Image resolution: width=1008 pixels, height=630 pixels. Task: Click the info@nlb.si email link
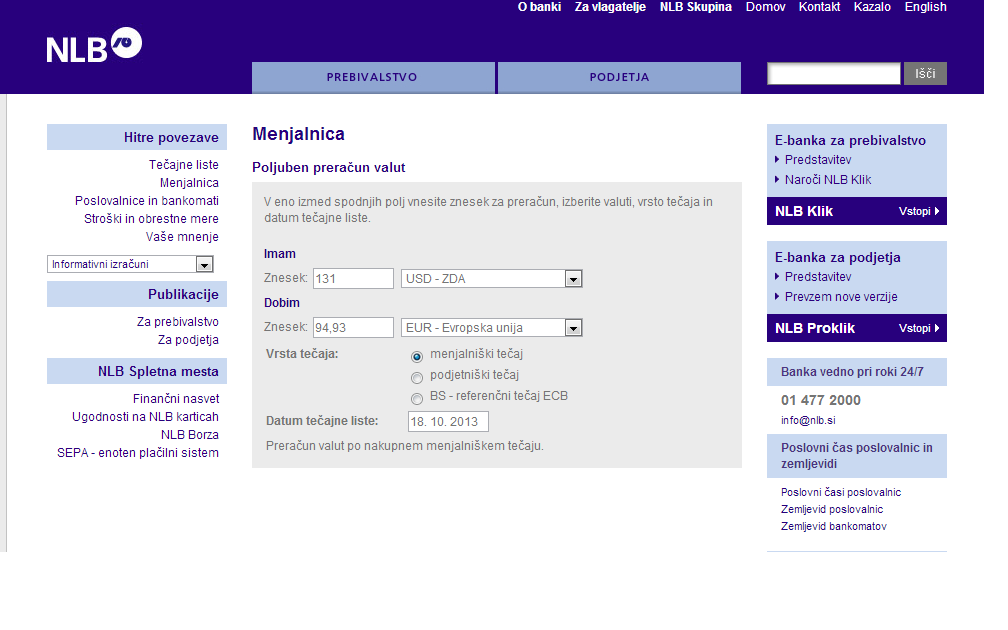tap(808, 420)
